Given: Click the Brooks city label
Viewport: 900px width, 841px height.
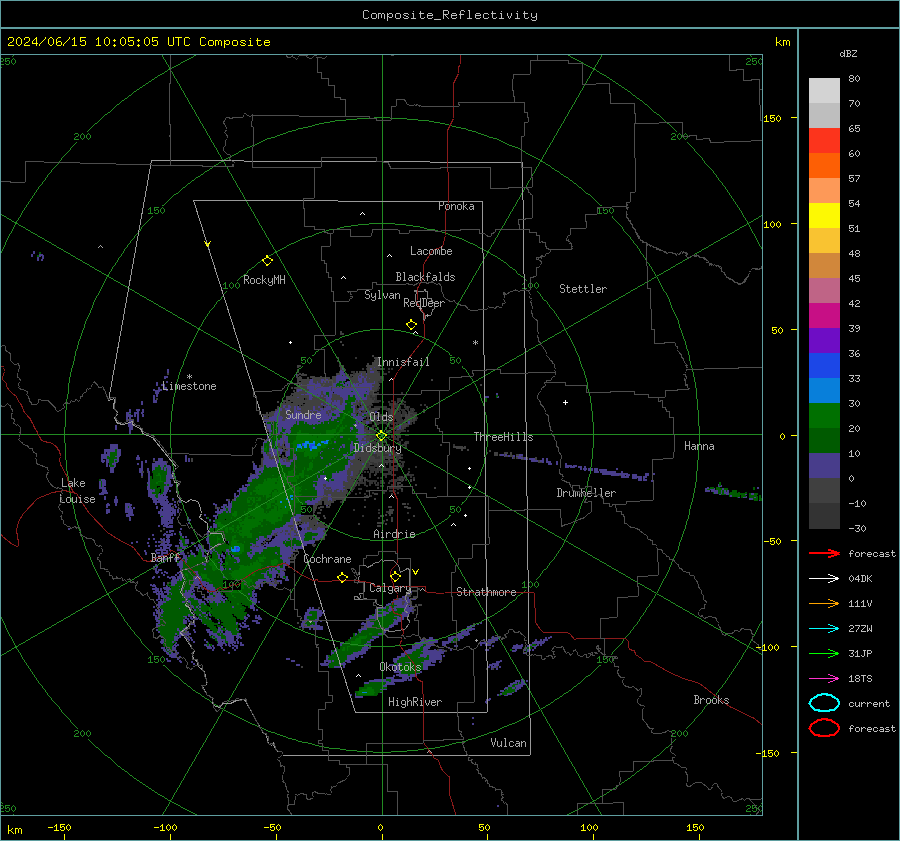Looking at the screenshot, I should coord(711,700).
